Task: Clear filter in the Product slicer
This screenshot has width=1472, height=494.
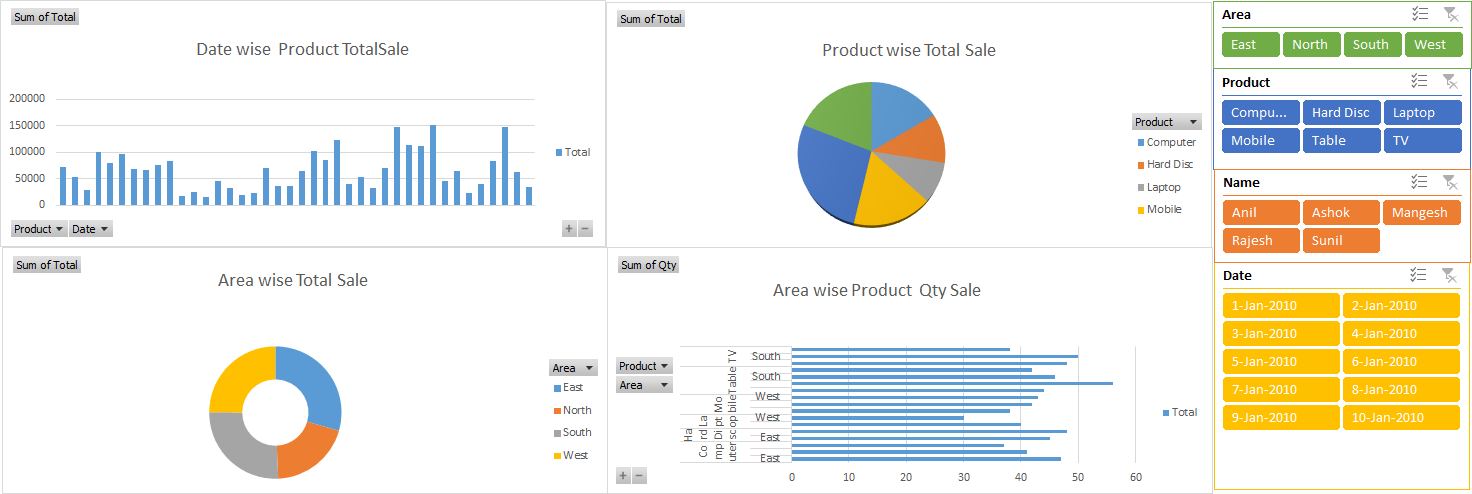Action: click(1450, 82)
